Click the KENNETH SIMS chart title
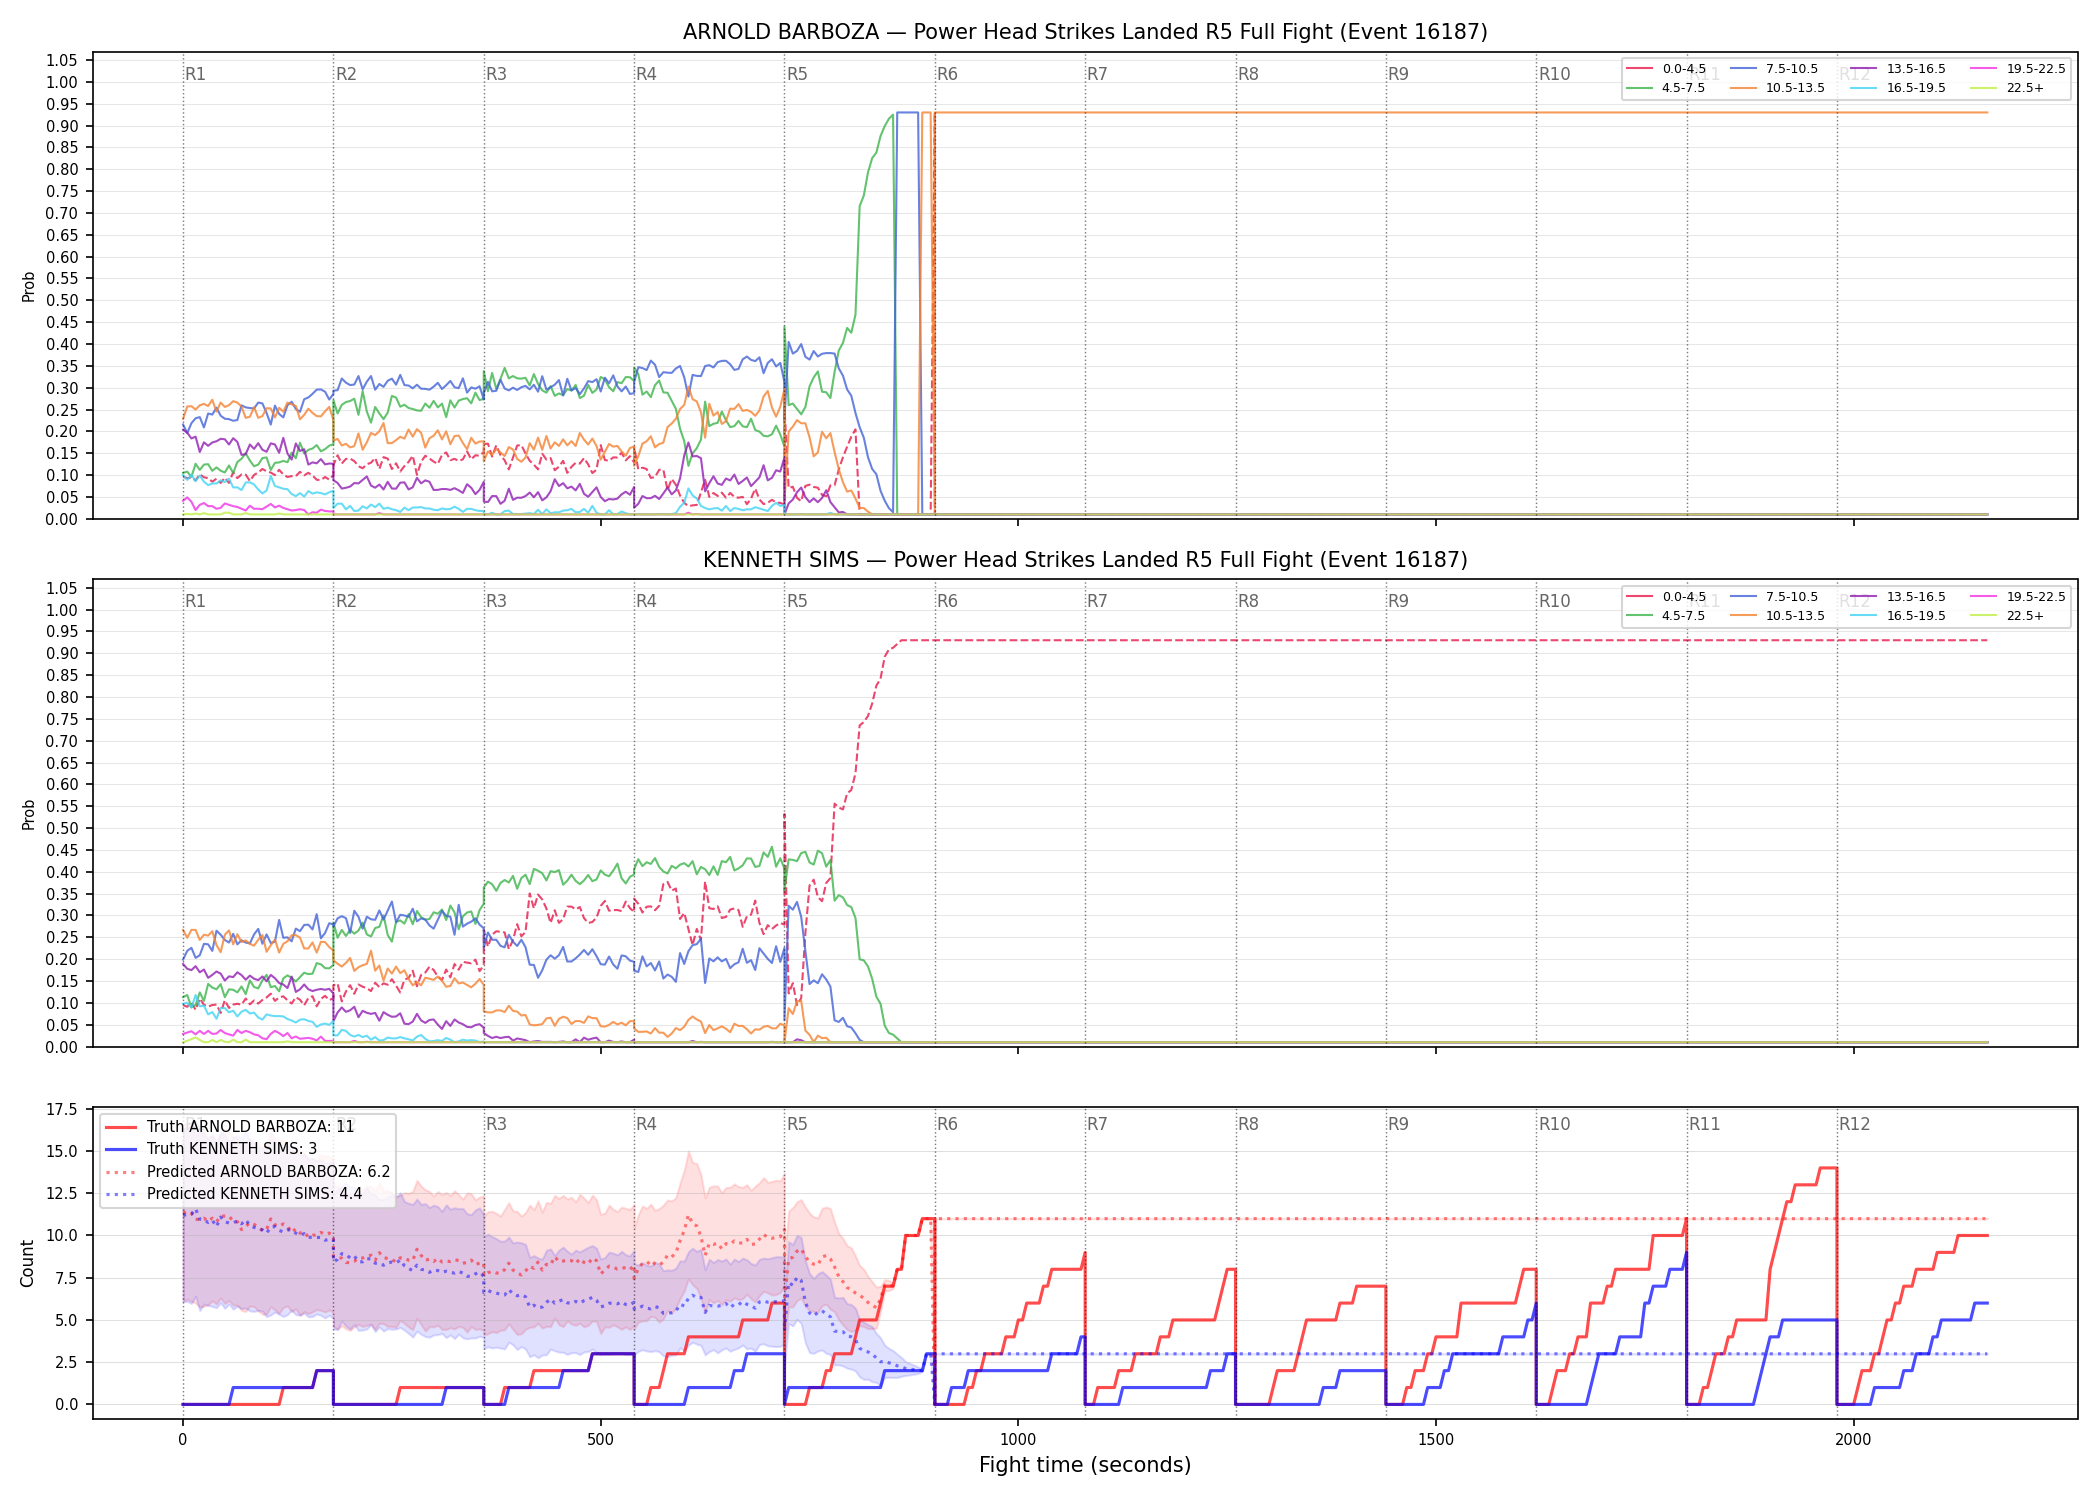The image size is (2100, 1500). click(1085, 560)
